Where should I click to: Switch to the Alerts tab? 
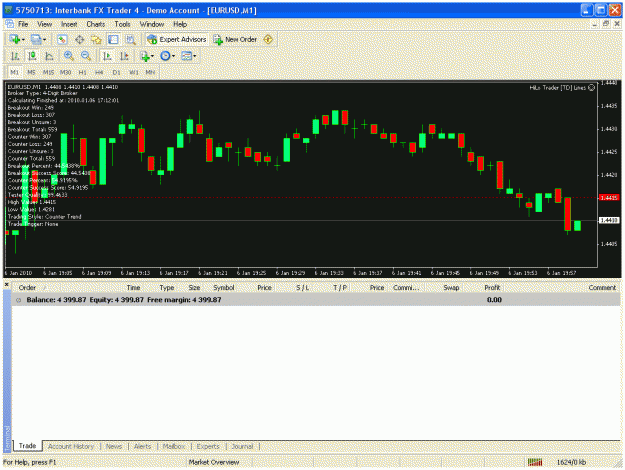(143, 446)
